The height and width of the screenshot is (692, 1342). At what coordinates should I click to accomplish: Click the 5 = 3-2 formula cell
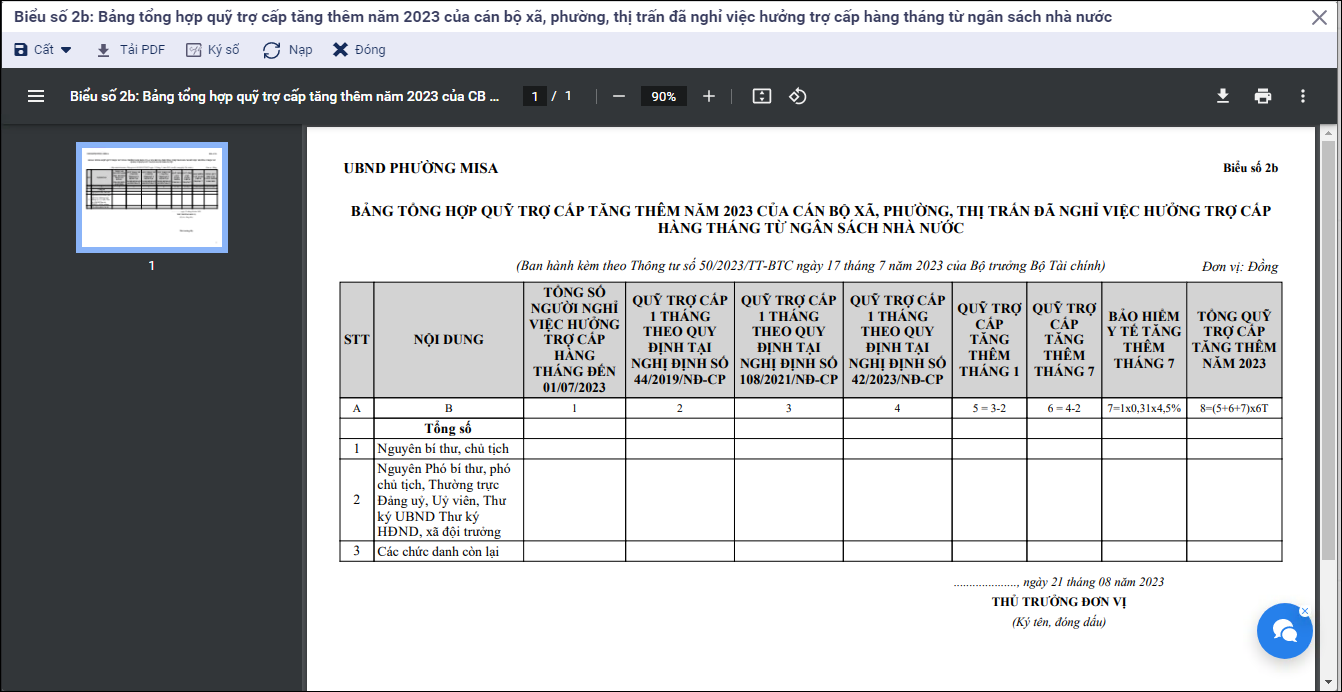[989, 408]
